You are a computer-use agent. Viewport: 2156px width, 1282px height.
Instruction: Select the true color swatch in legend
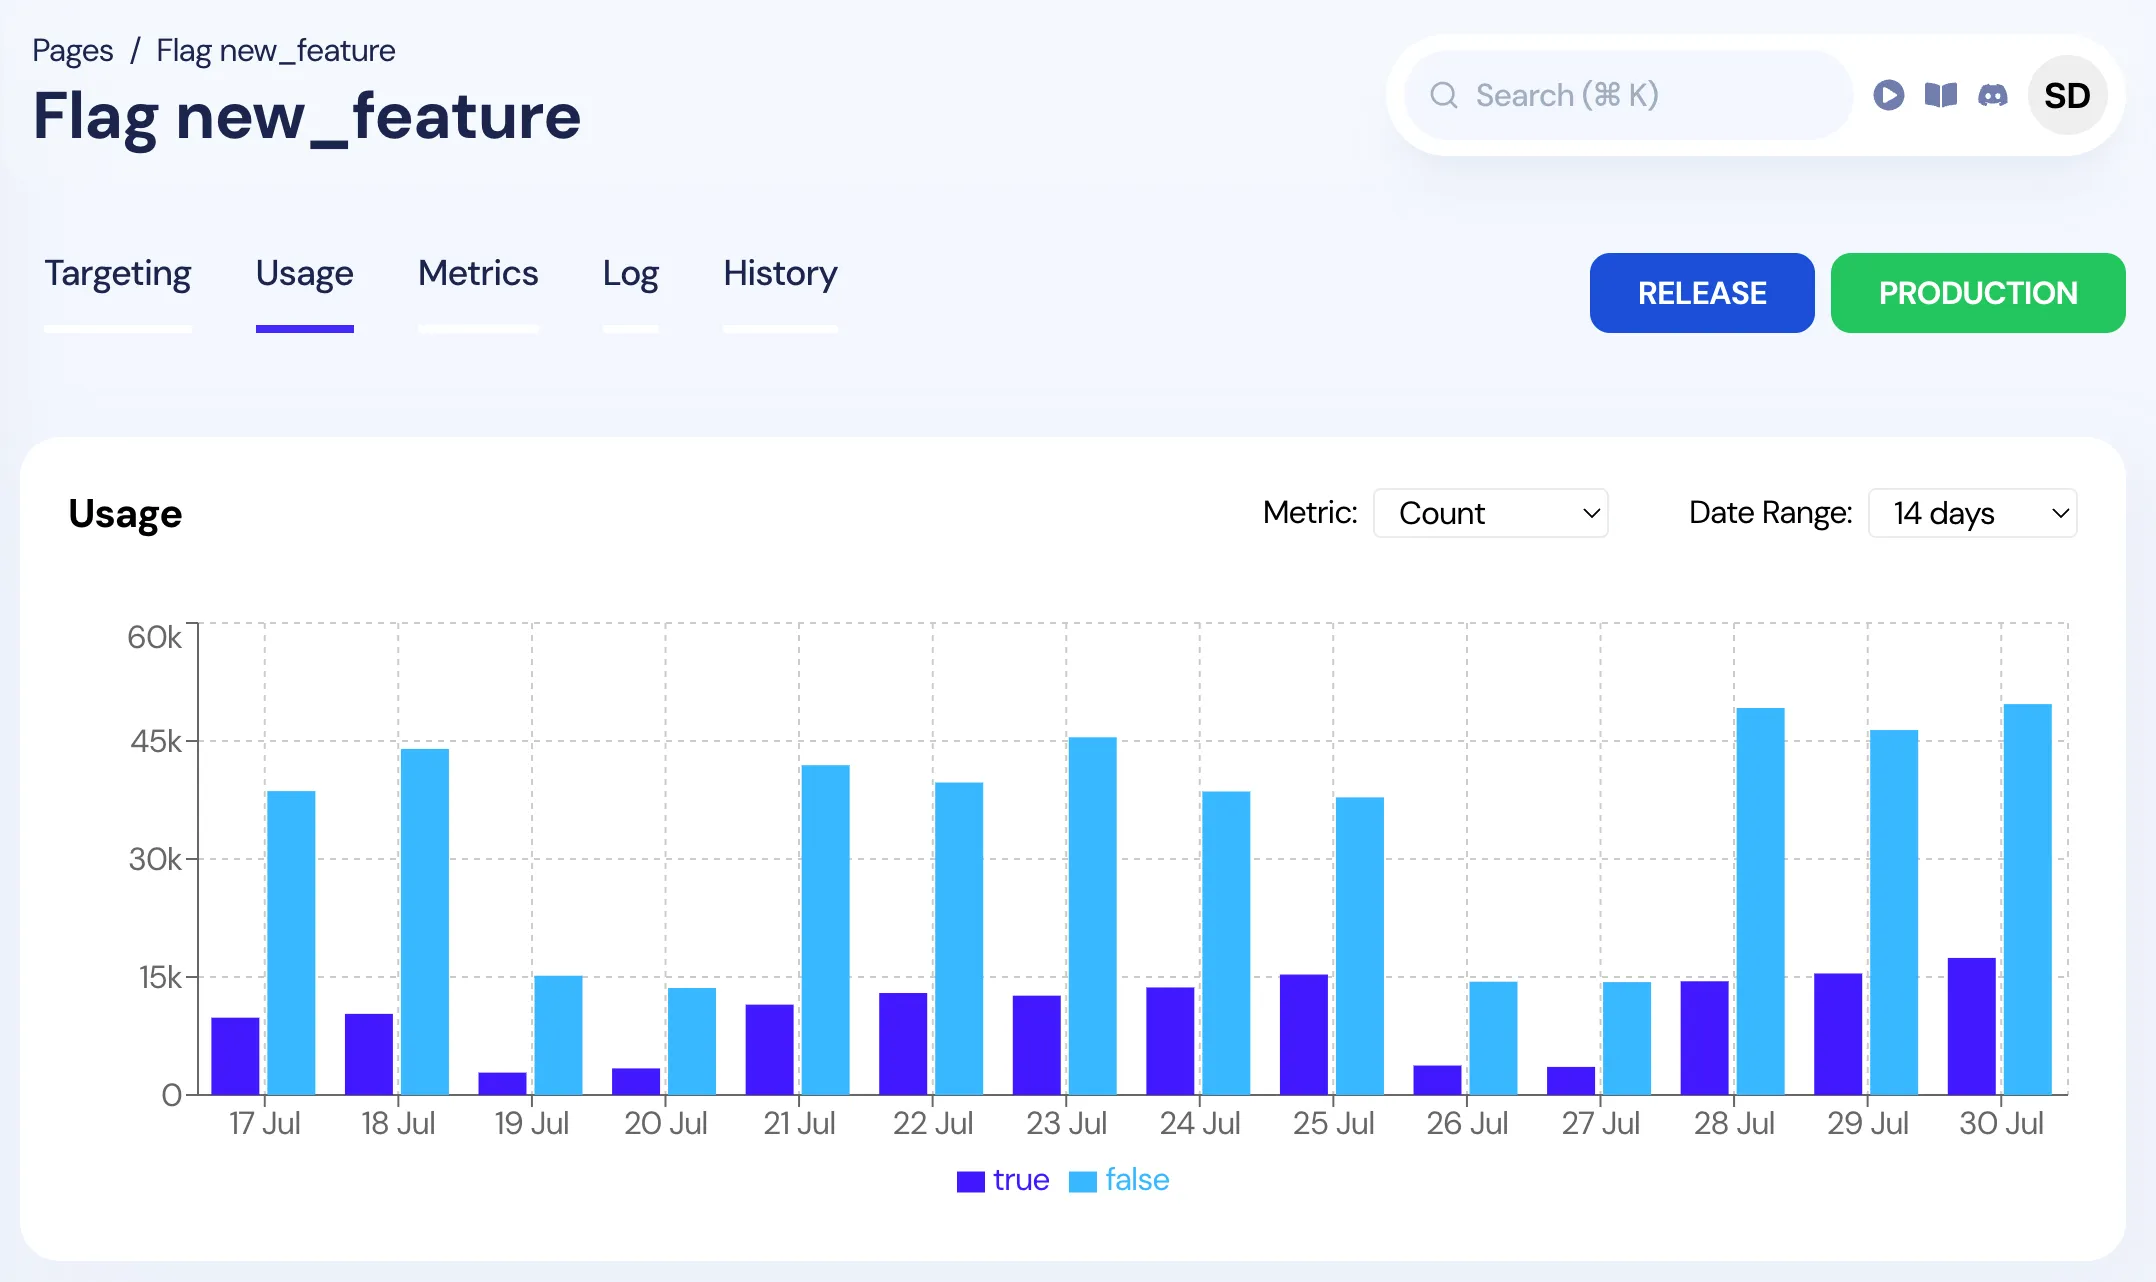point(971,1180)
